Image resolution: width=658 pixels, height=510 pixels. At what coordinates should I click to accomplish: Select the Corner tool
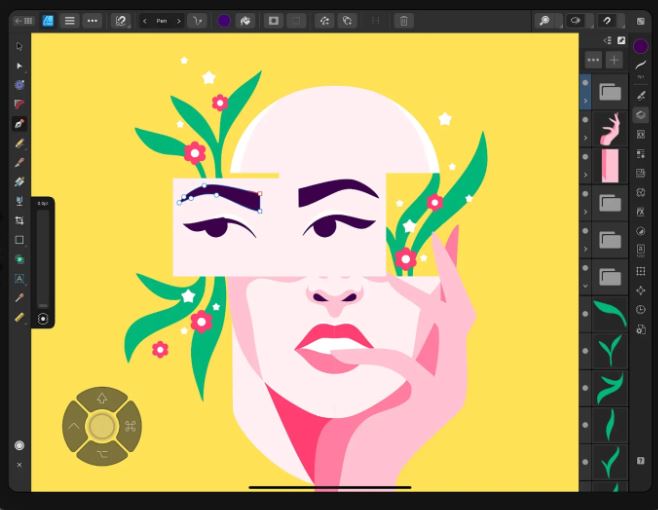coord(19,104)
